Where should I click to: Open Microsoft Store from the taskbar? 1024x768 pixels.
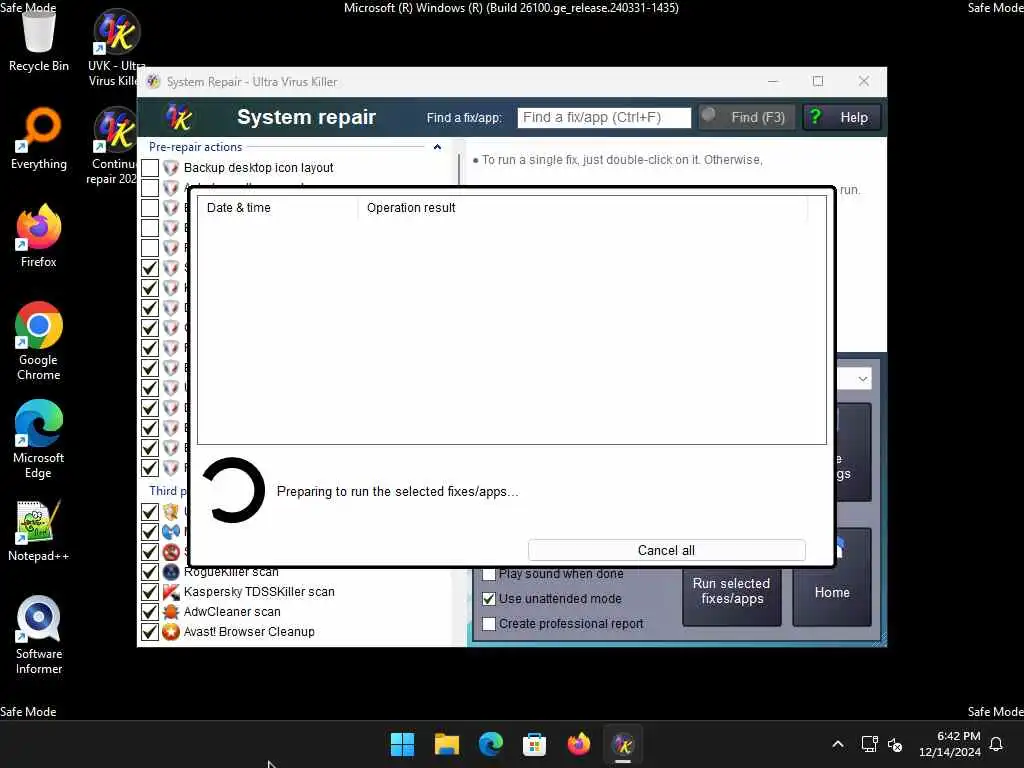pyautogui.click(x=534, y=744)
